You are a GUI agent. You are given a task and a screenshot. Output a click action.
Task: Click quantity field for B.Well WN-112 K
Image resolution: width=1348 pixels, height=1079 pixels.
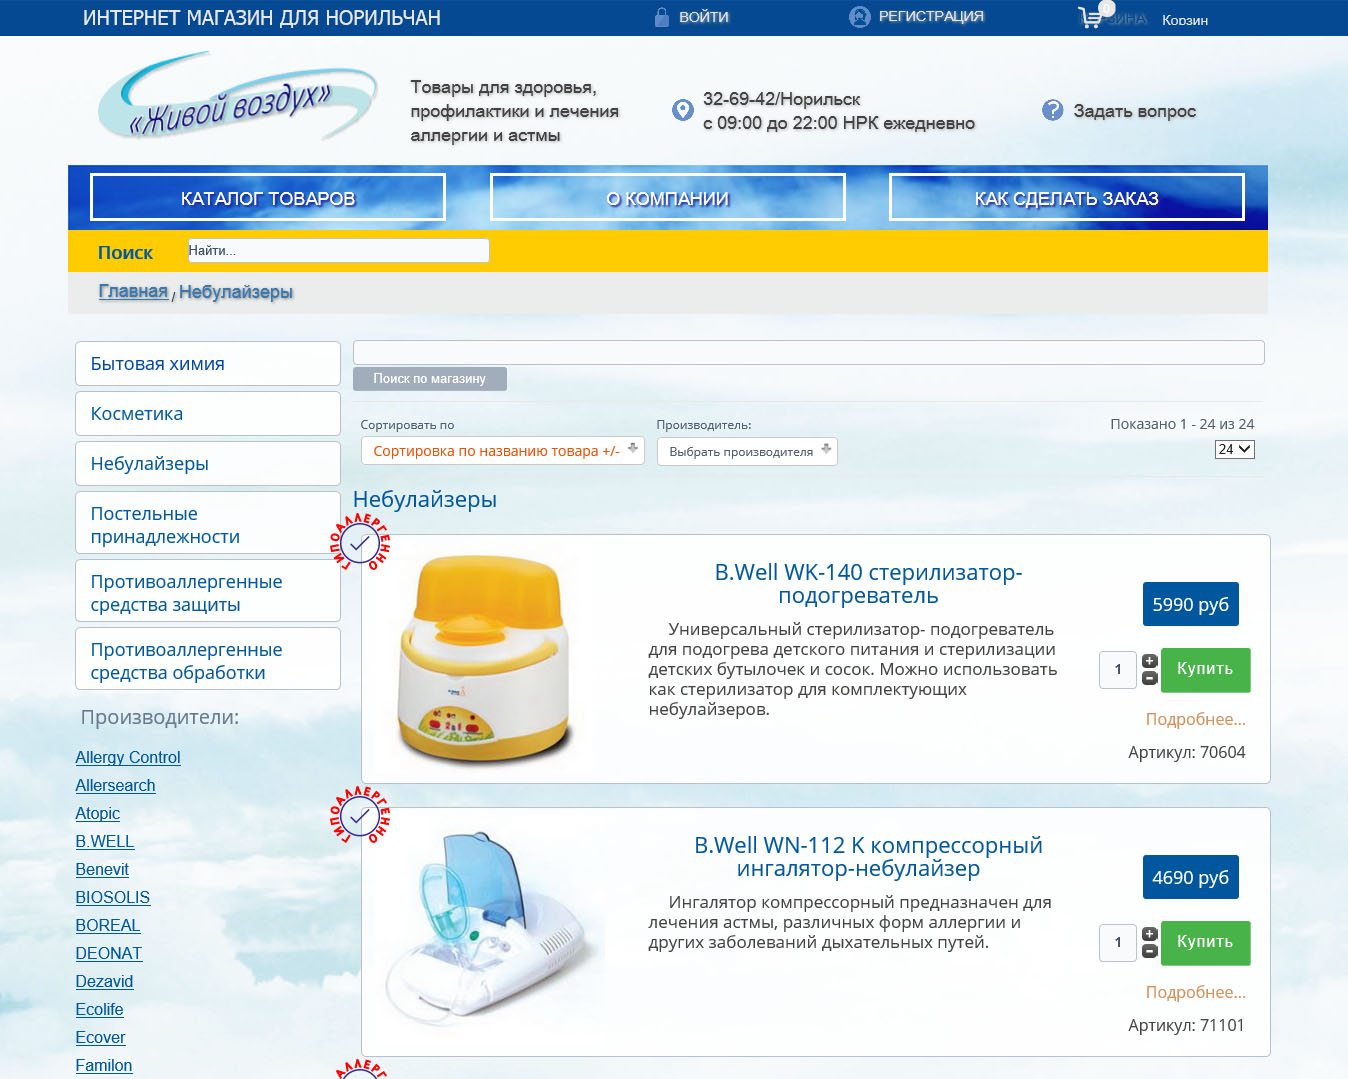(x=1118, y=943)
